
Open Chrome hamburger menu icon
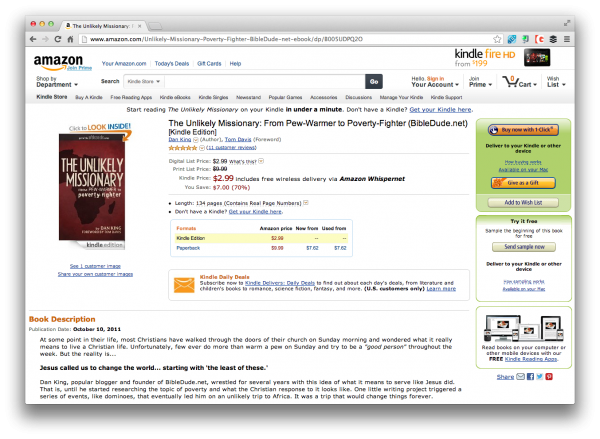(567, 39)
